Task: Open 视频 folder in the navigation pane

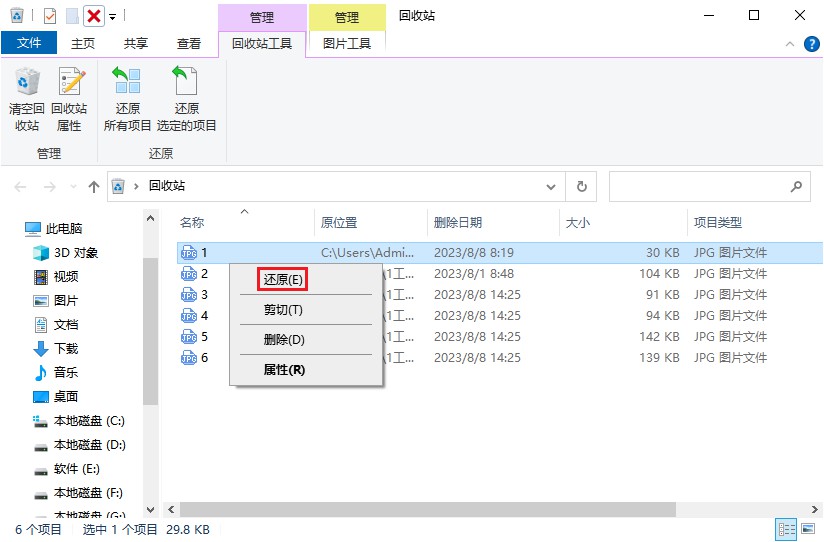Action: point(56,277)
